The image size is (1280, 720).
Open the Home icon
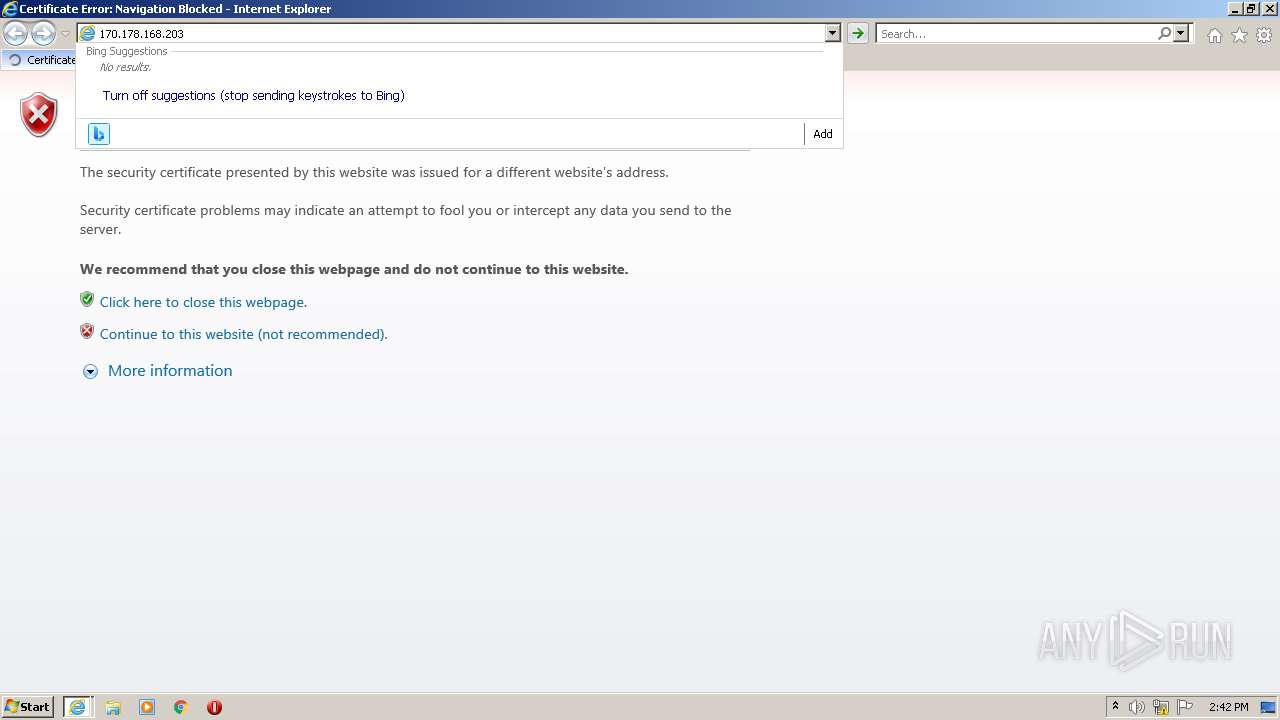(1214, 35)
